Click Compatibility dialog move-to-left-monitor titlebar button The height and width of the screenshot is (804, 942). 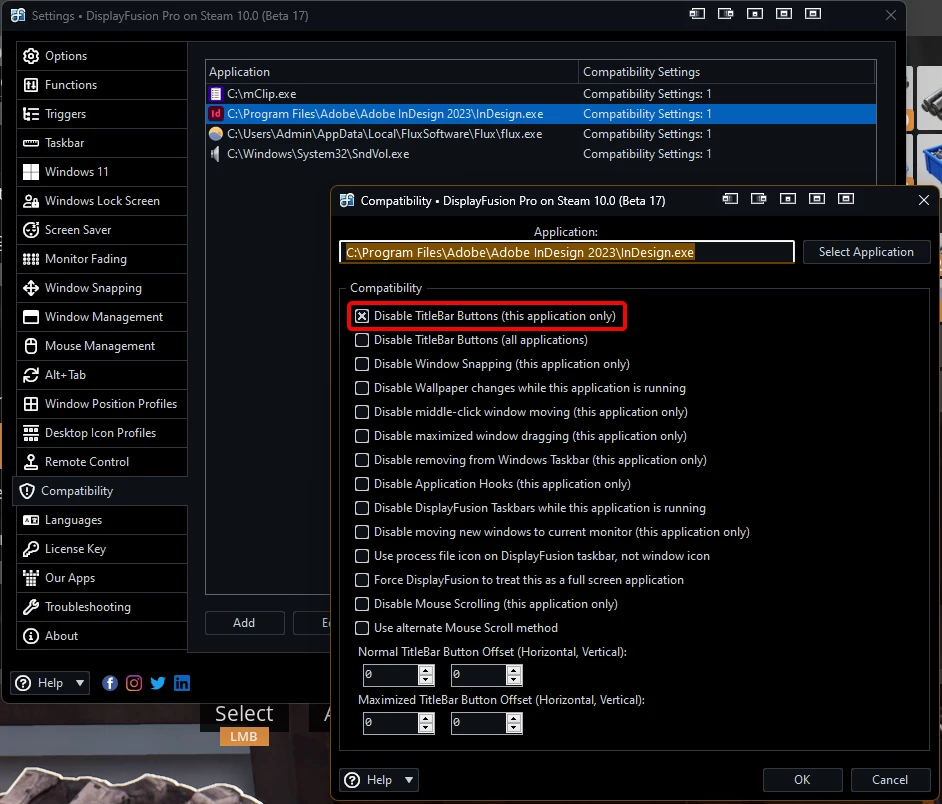click(x=730, y=199)
